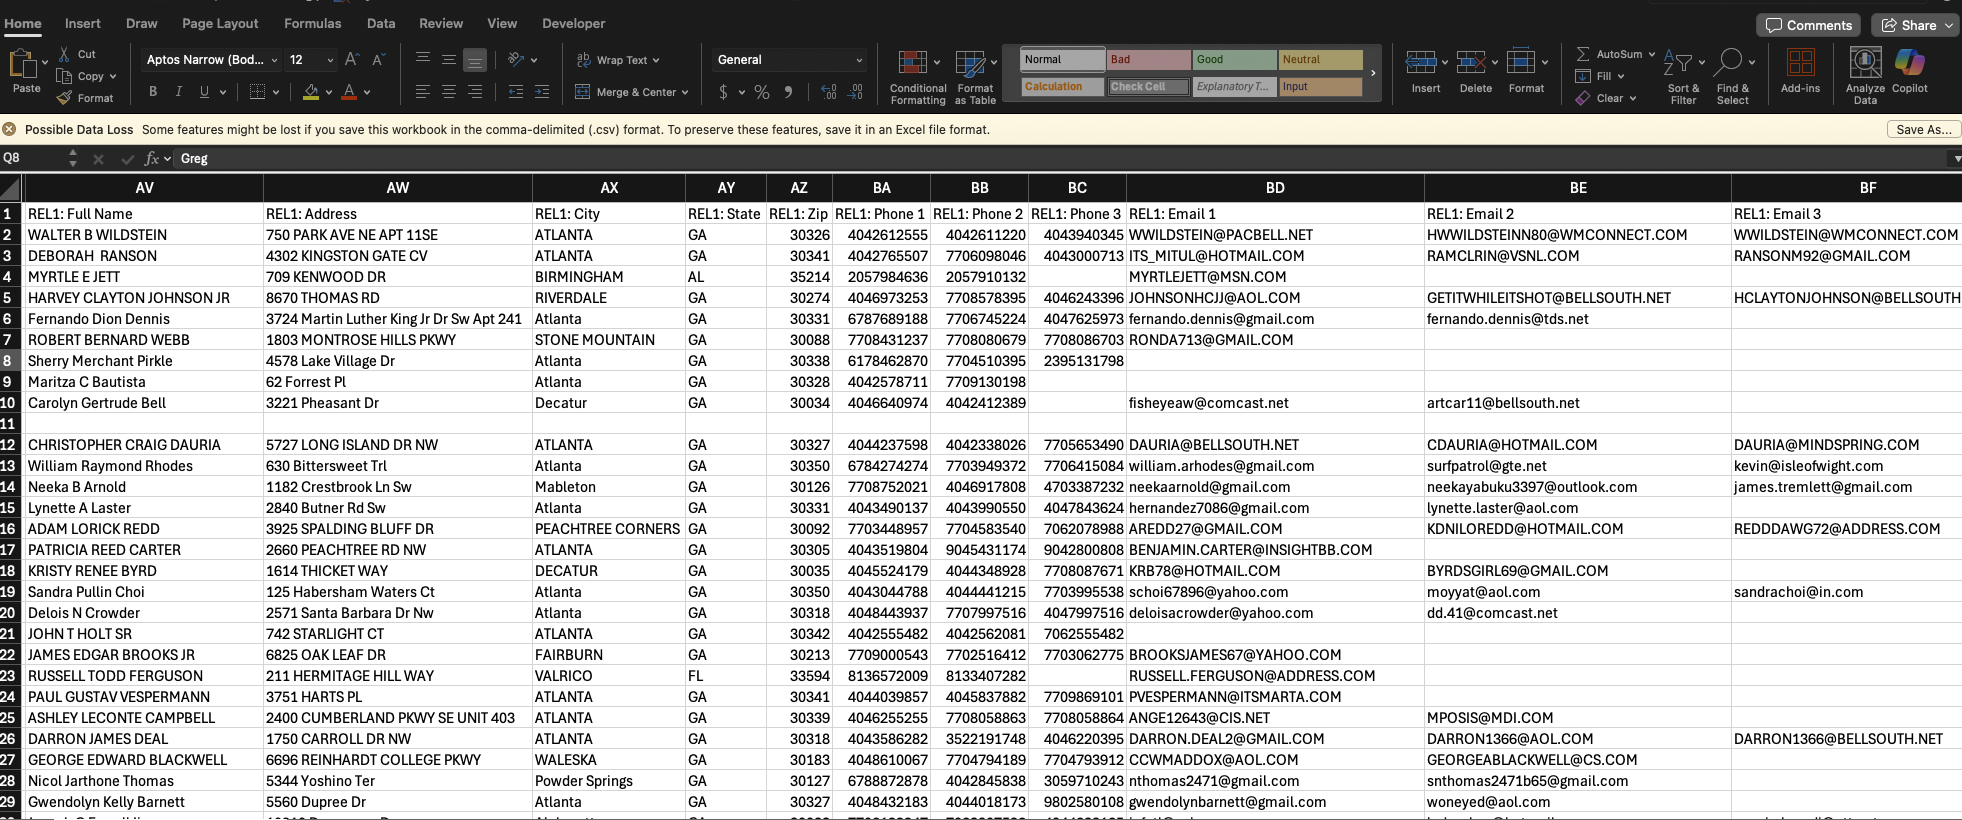Click the Save As... button

tap(1923, 129)
